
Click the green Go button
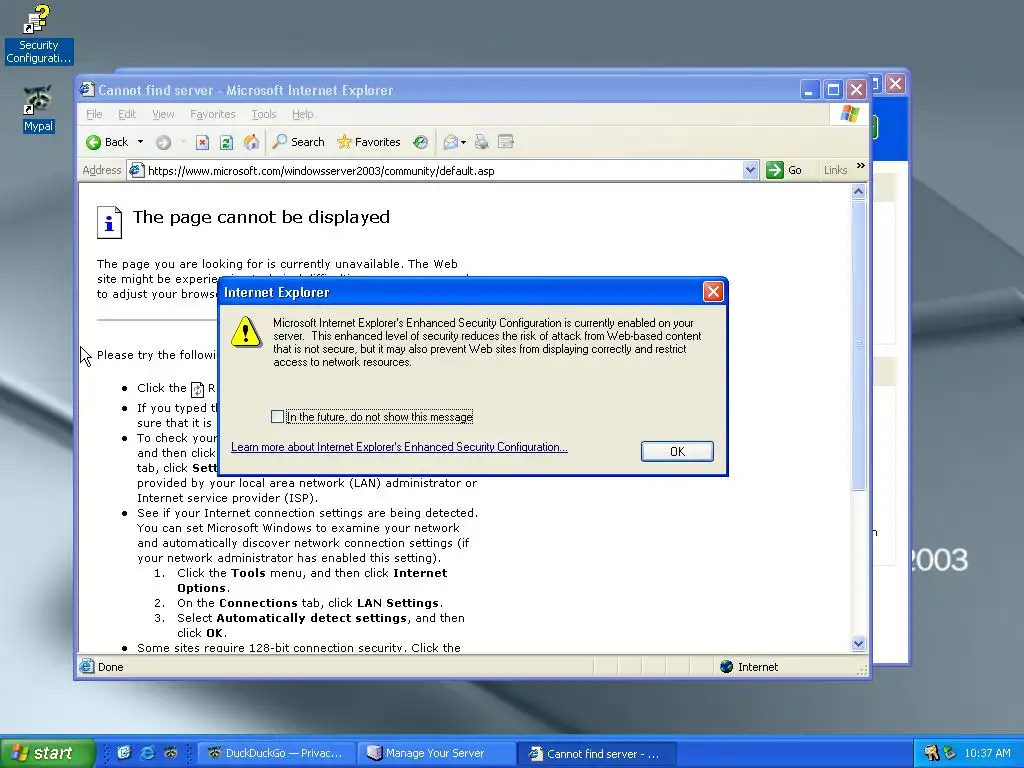(784, 170)
